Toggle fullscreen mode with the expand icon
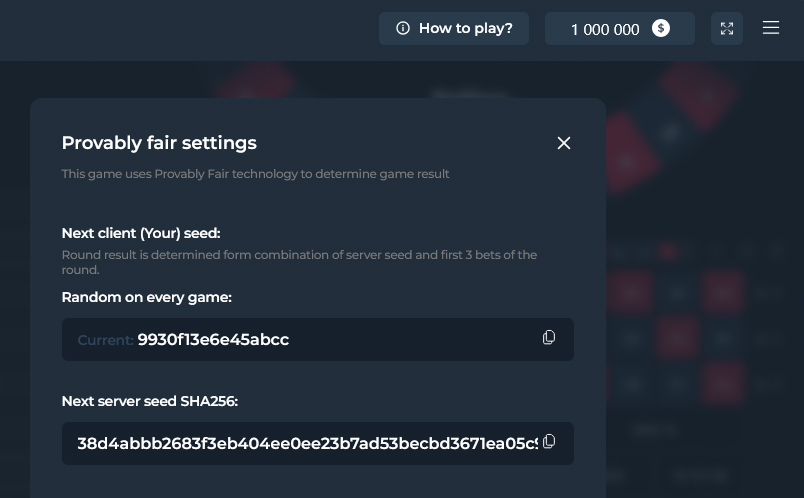804x498 pixels. [727, 28]
